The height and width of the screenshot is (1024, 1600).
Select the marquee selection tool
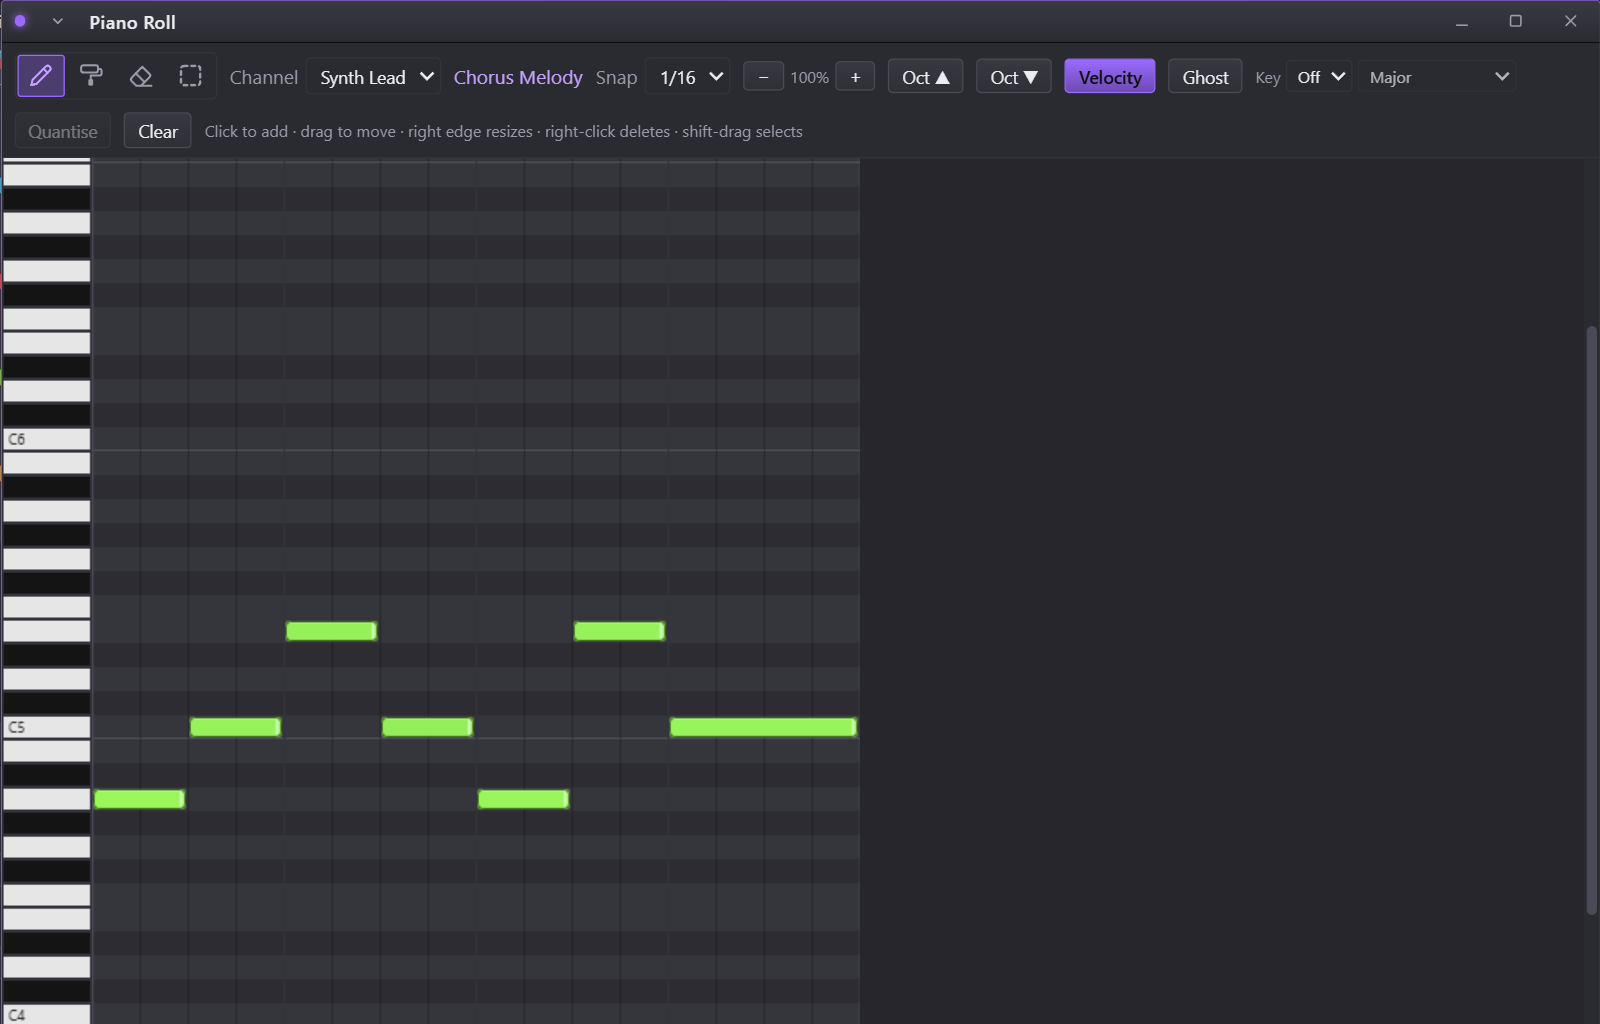(190, 76)
